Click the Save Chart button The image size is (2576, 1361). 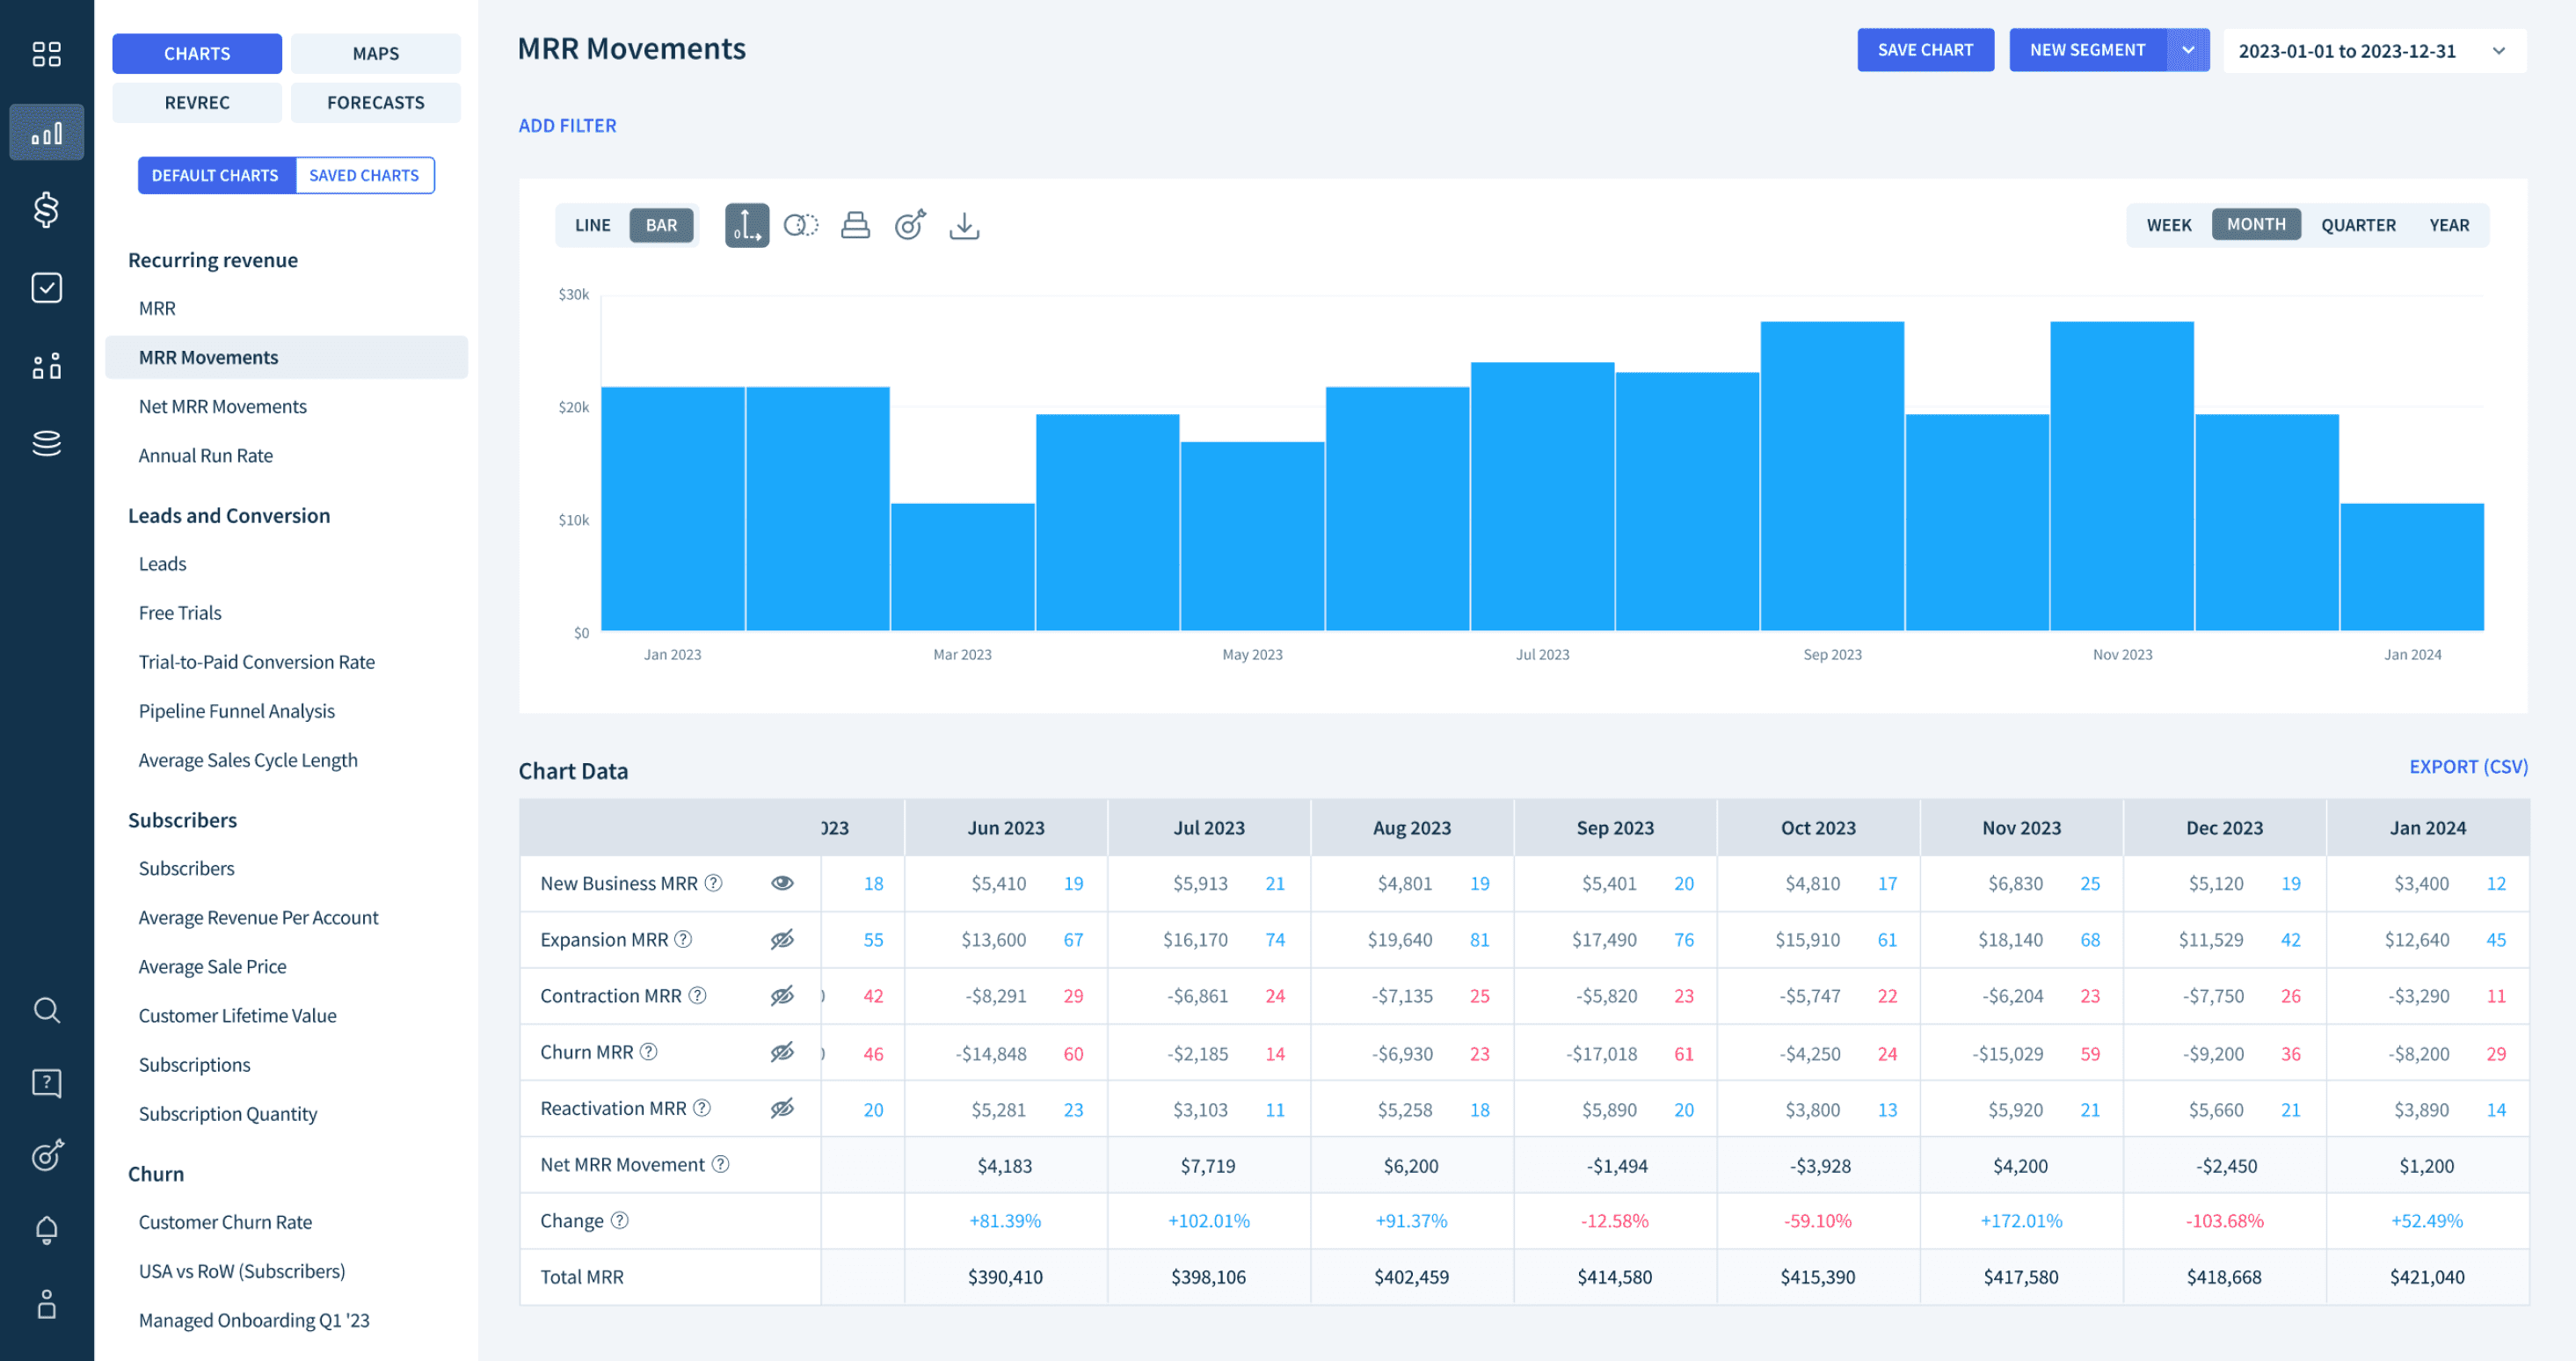point(1924,50)
